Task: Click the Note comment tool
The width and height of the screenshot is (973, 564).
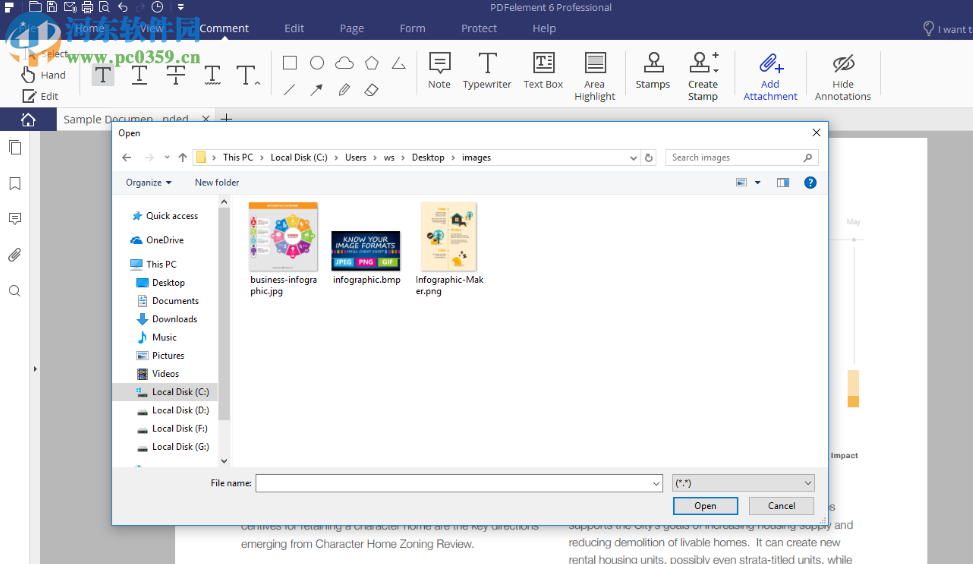Action: click(x=439, y=71)
